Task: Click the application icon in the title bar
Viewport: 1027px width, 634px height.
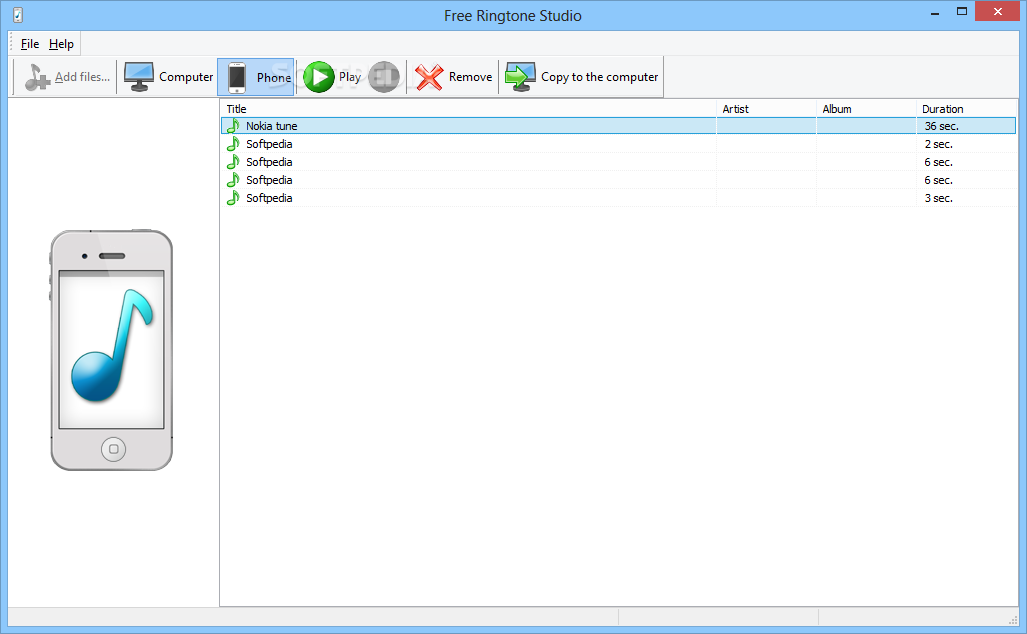Action: (18, 15)
